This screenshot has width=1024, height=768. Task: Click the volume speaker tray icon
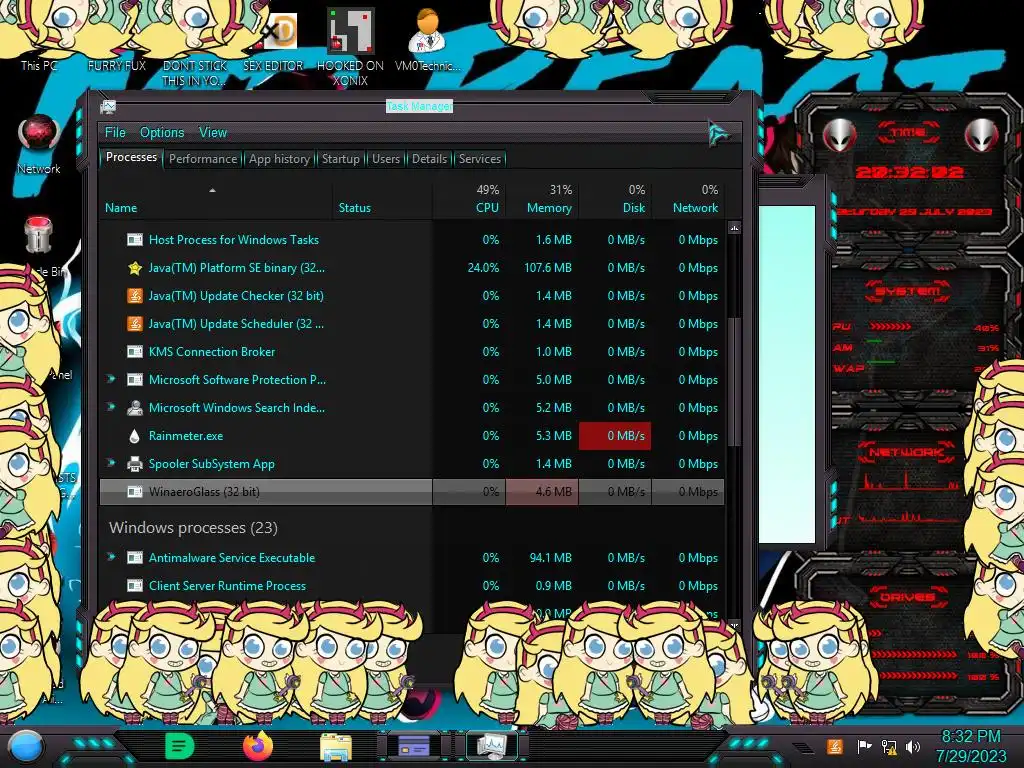[x=913, y=746]
